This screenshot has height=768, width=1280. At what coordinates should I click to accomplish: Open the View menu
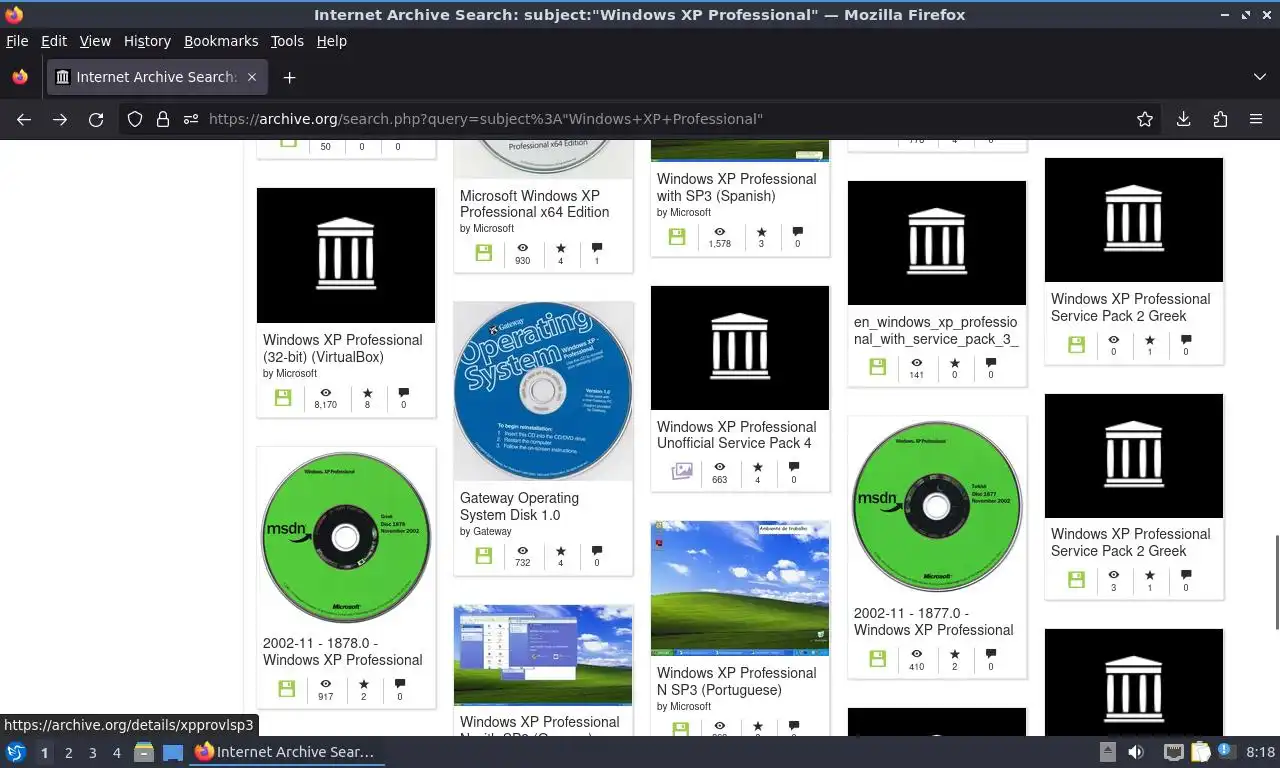click(95, 41)
